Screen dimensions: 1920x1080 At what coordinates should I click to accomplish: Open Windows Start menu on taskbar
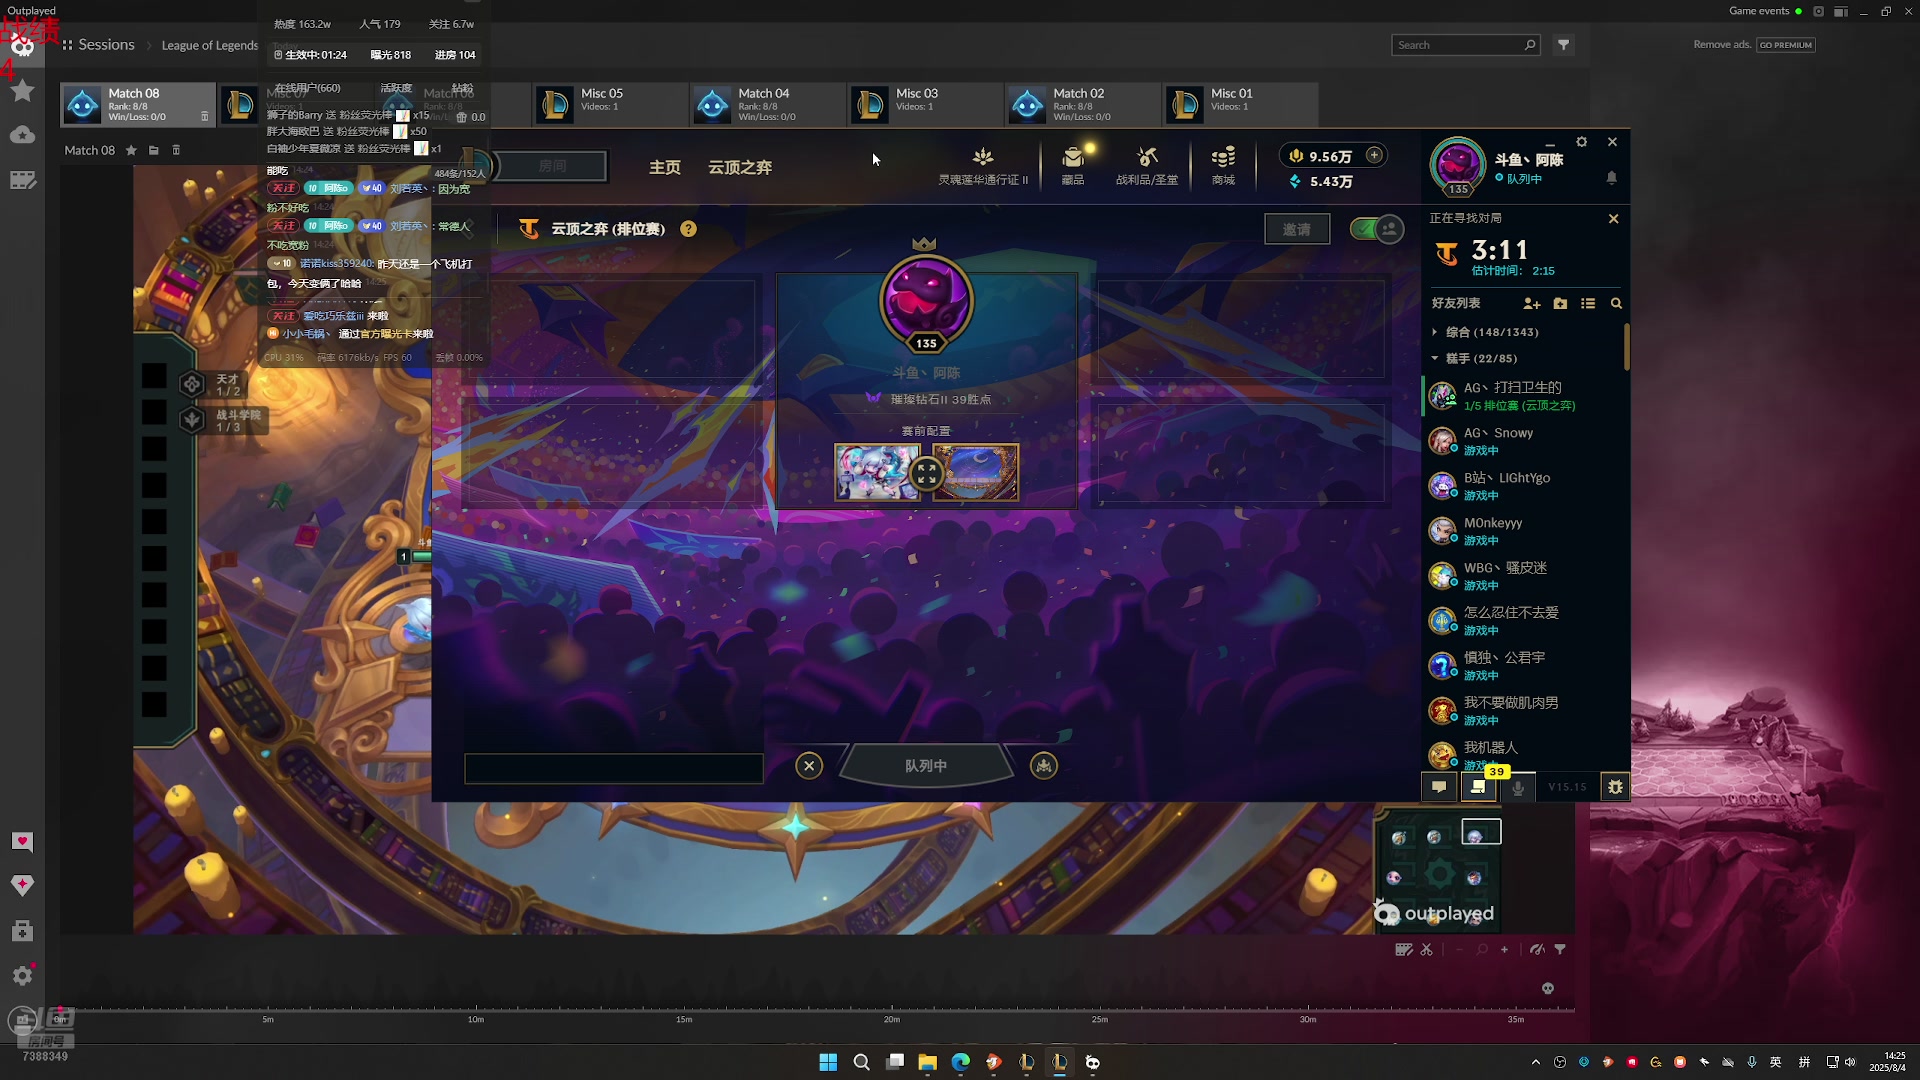tap(828, 1062)
